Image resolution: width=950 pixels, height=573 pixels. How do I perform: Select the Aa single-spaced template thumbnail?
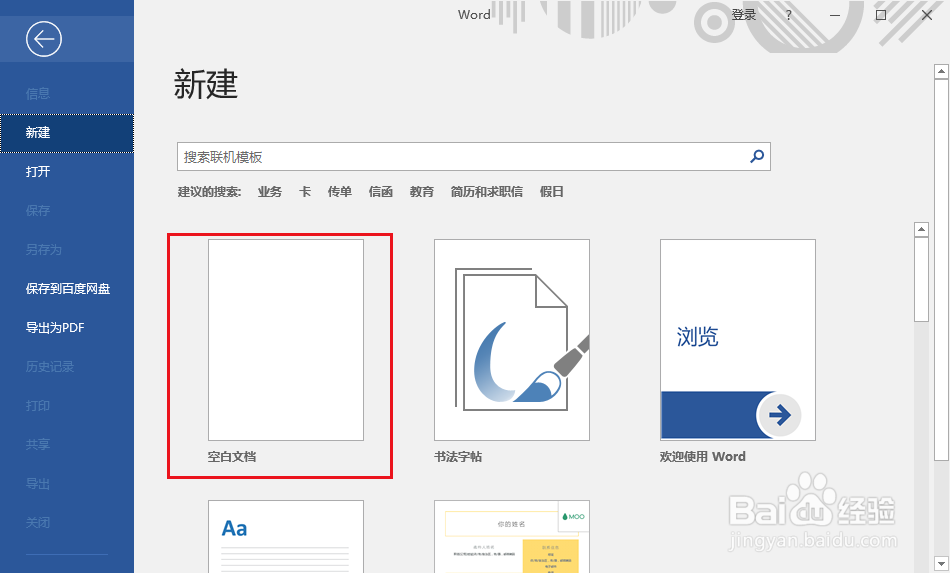pos(286,537)
